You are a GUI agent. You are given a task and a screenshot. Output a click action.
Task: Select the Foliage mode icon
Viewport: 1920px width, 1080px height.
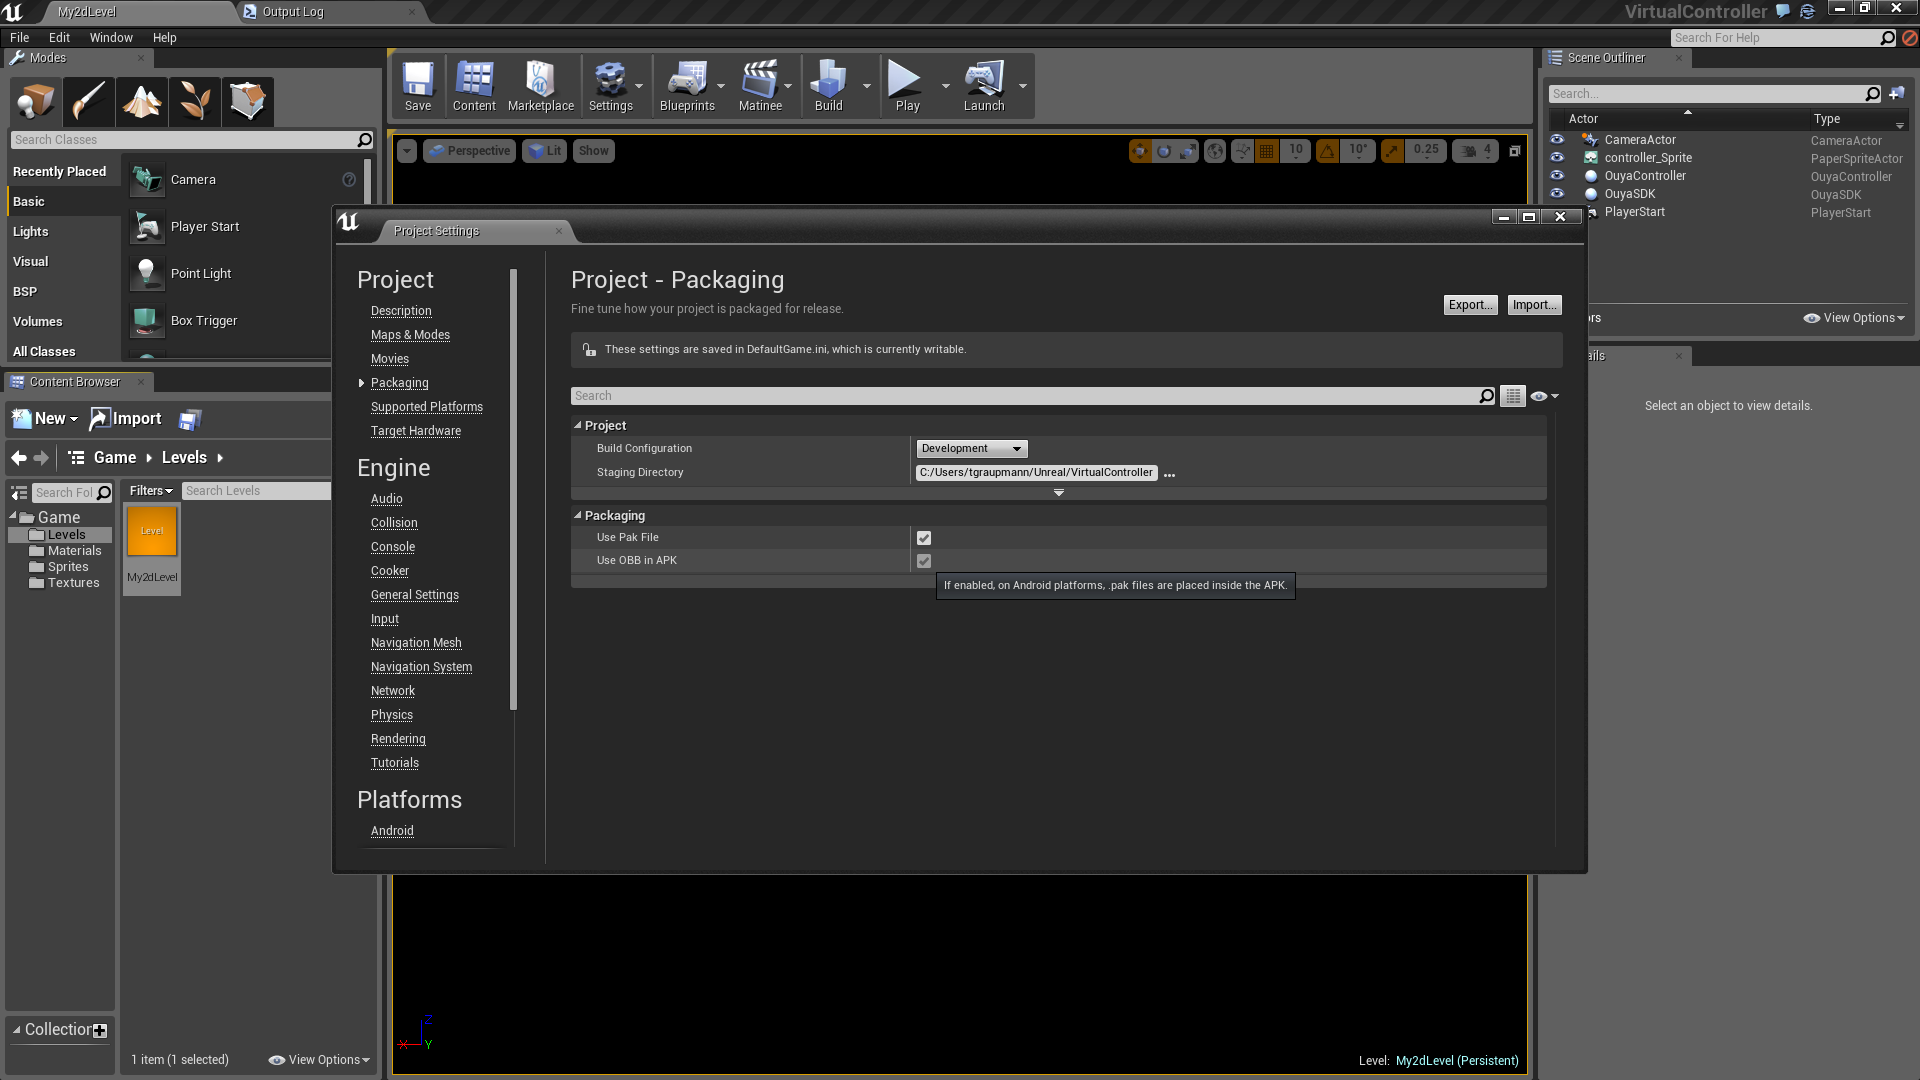click(194, 101)
